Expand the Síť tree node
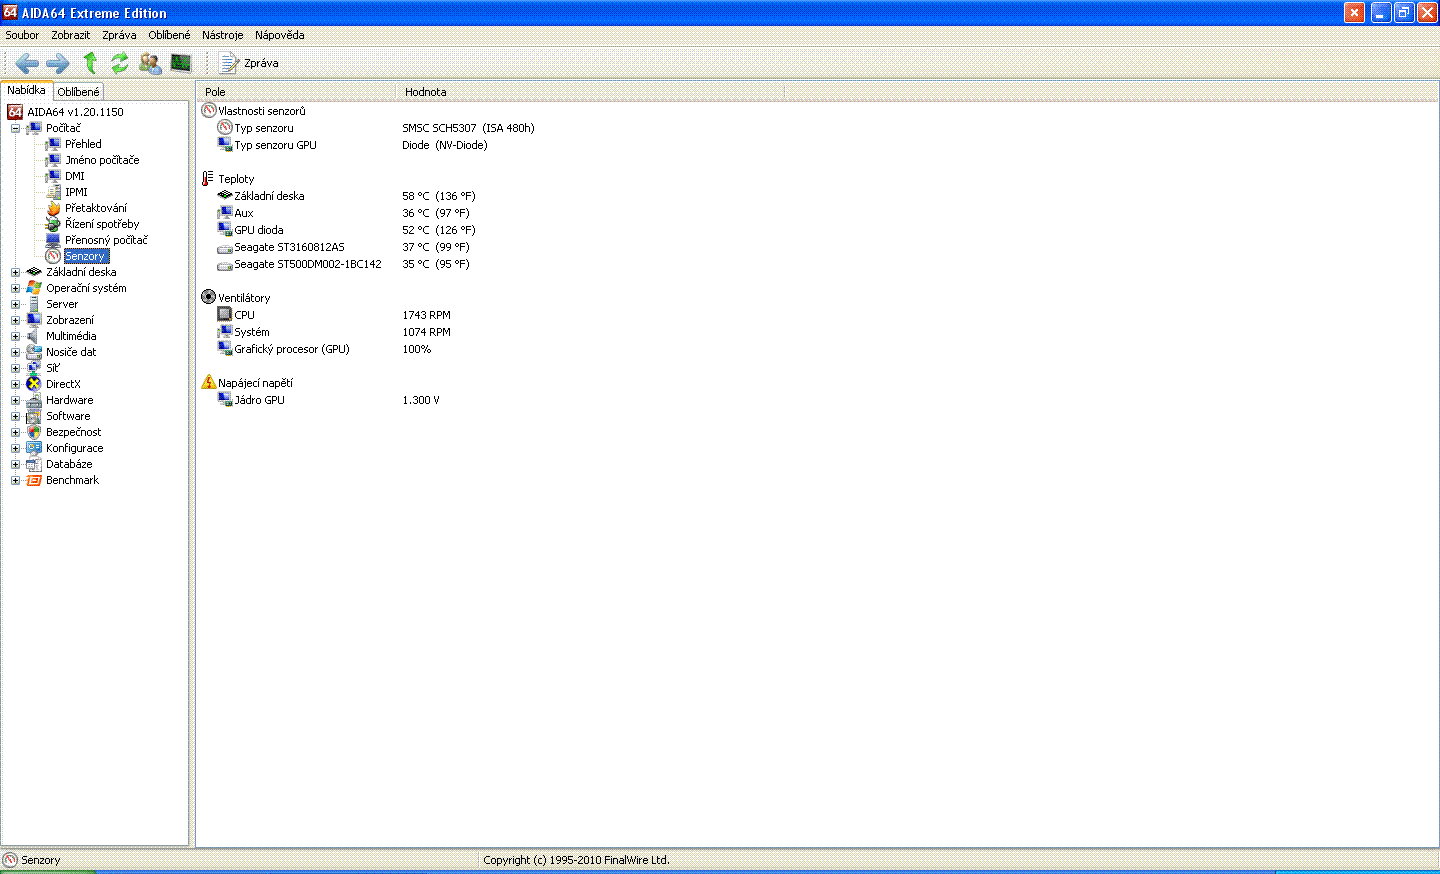The height and width of the screenshot is (874, 1440). coord(15,368)
